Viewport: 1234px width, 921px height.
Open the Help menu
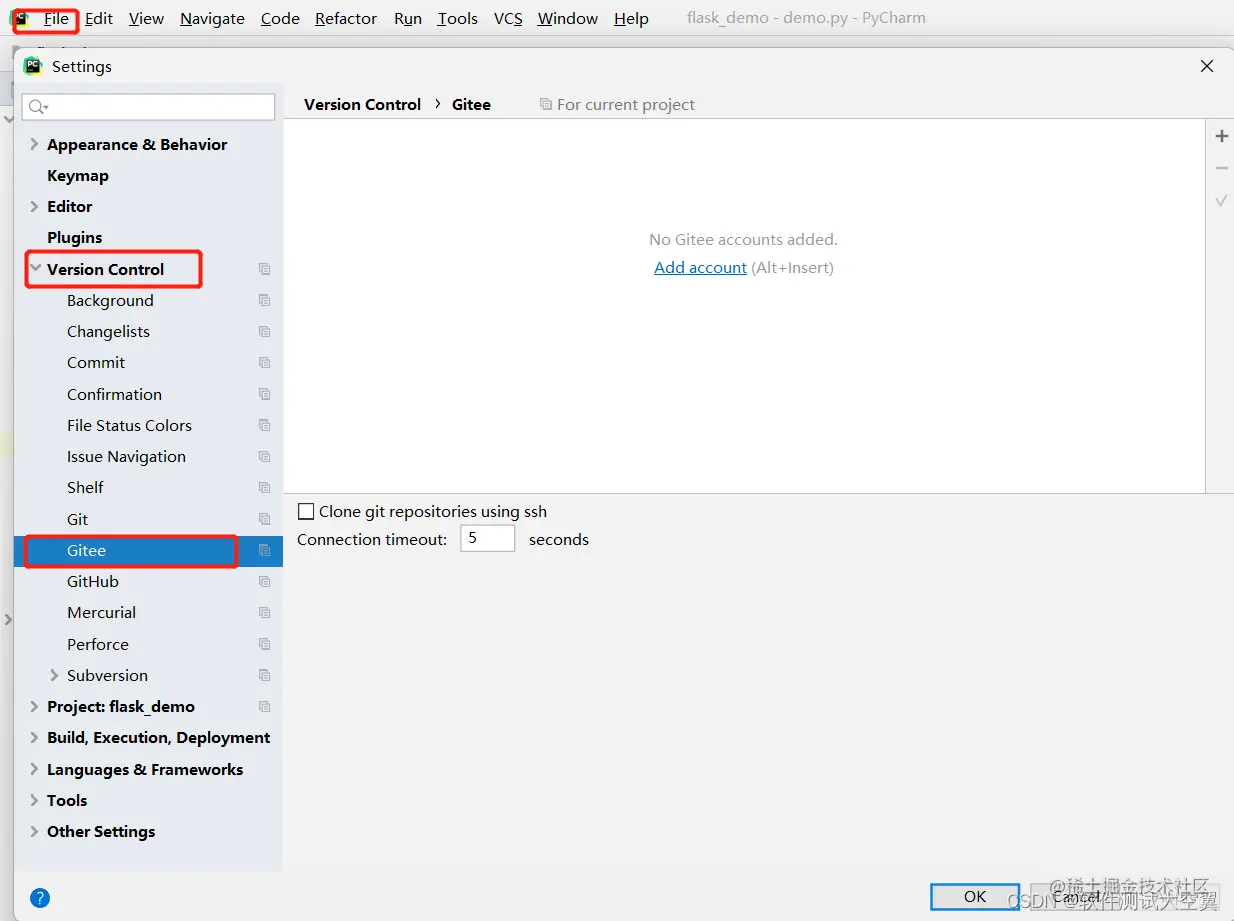[x=631, y=18]
